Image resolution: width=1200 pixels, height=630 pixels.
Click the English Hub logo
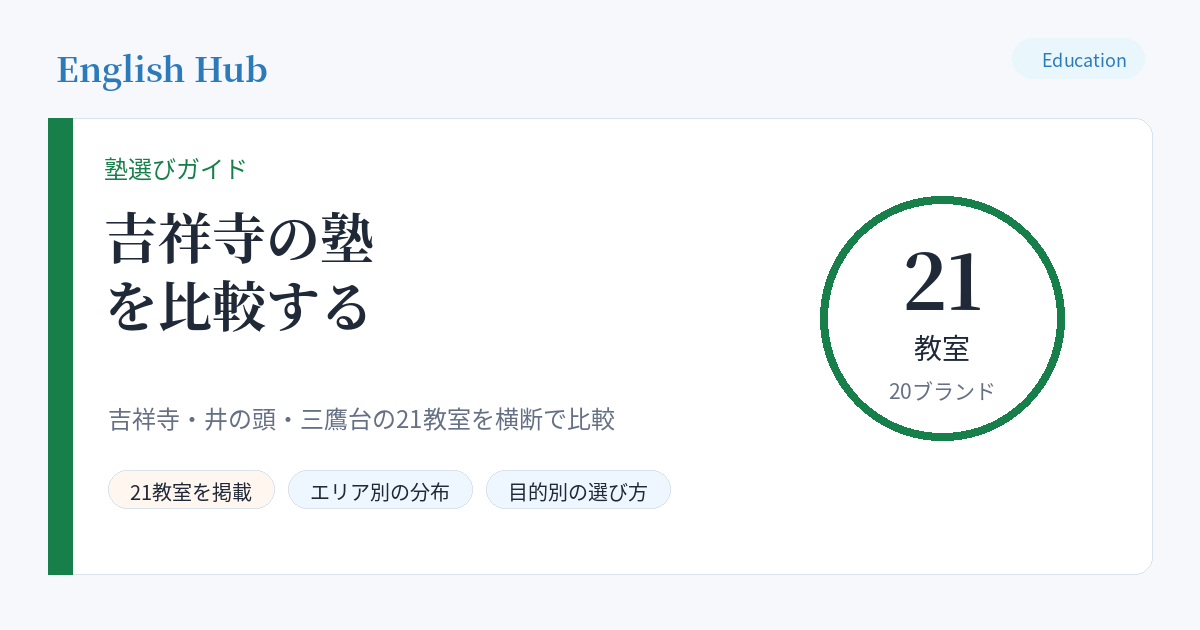click(x=162, y=70)
